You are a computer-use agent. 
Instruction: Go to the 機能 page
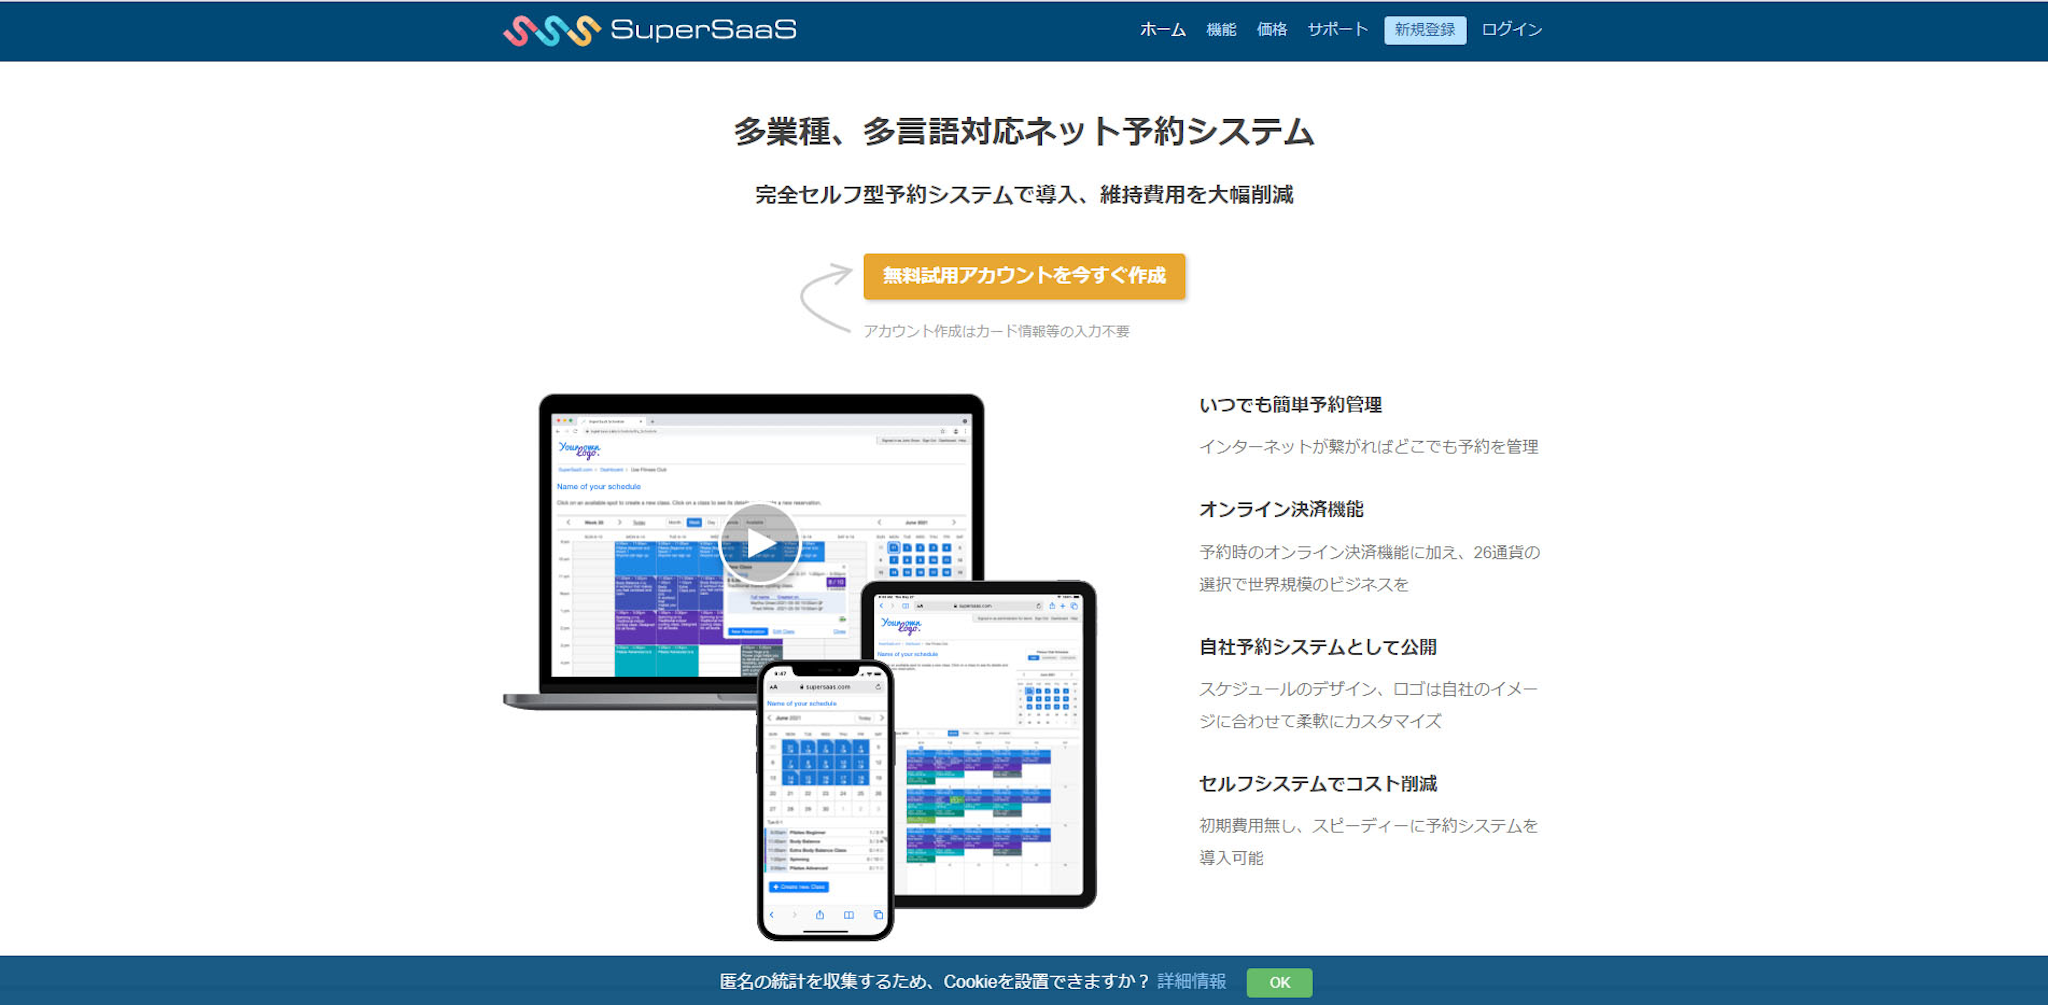(x=1221, y=30)
